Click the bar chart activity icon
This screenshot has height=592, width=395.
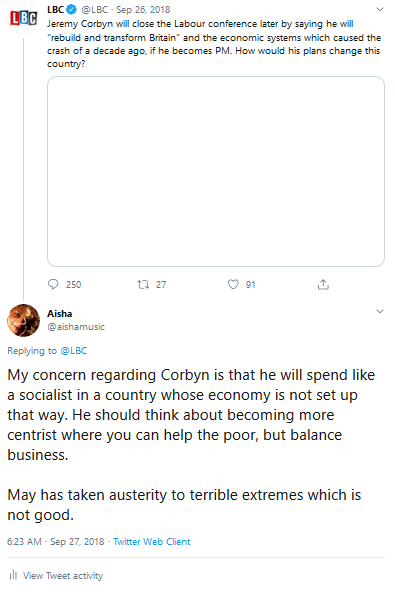13,575
